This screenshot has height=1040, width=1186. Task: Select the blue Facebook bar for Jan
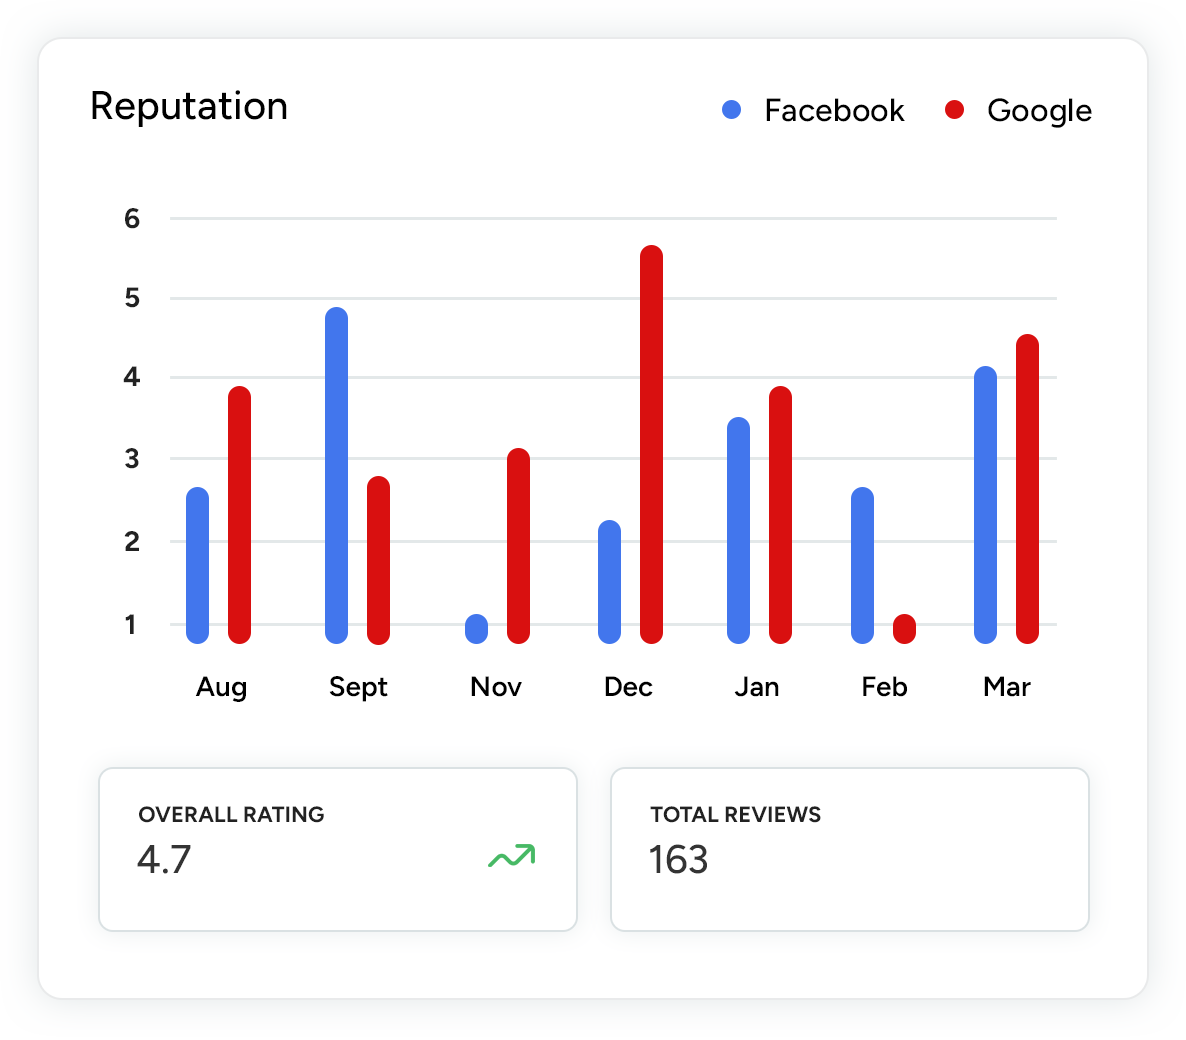click(x=739, y=530)
